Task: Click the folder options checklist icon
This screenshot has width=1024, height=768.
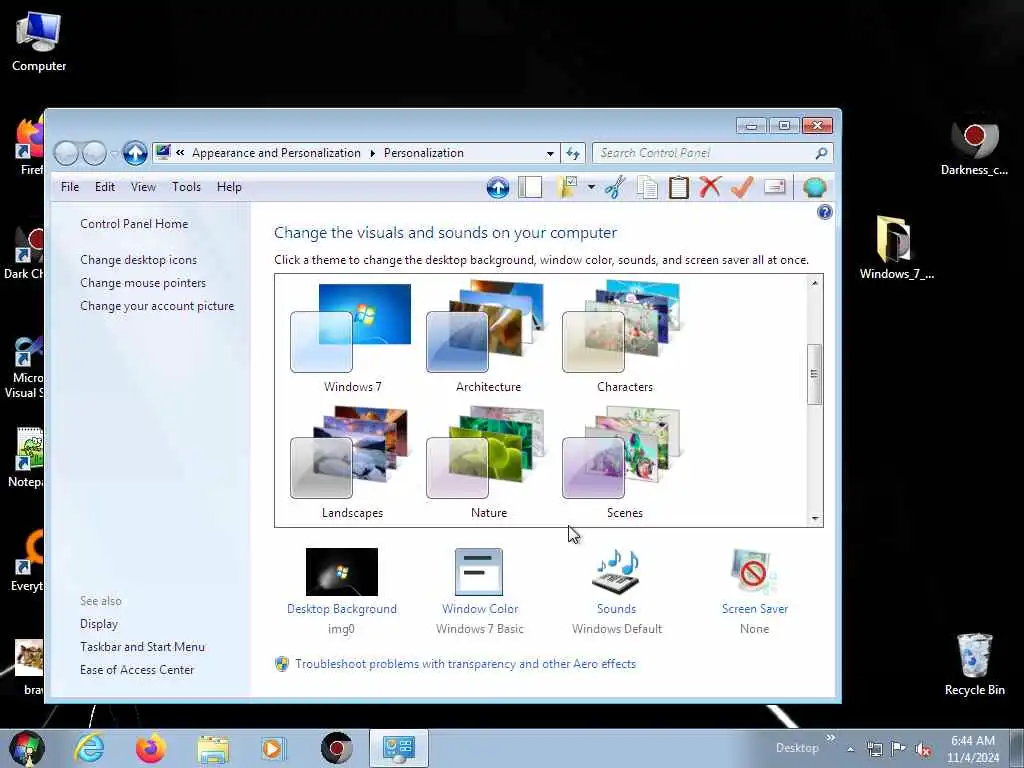Action: (567, 187)
